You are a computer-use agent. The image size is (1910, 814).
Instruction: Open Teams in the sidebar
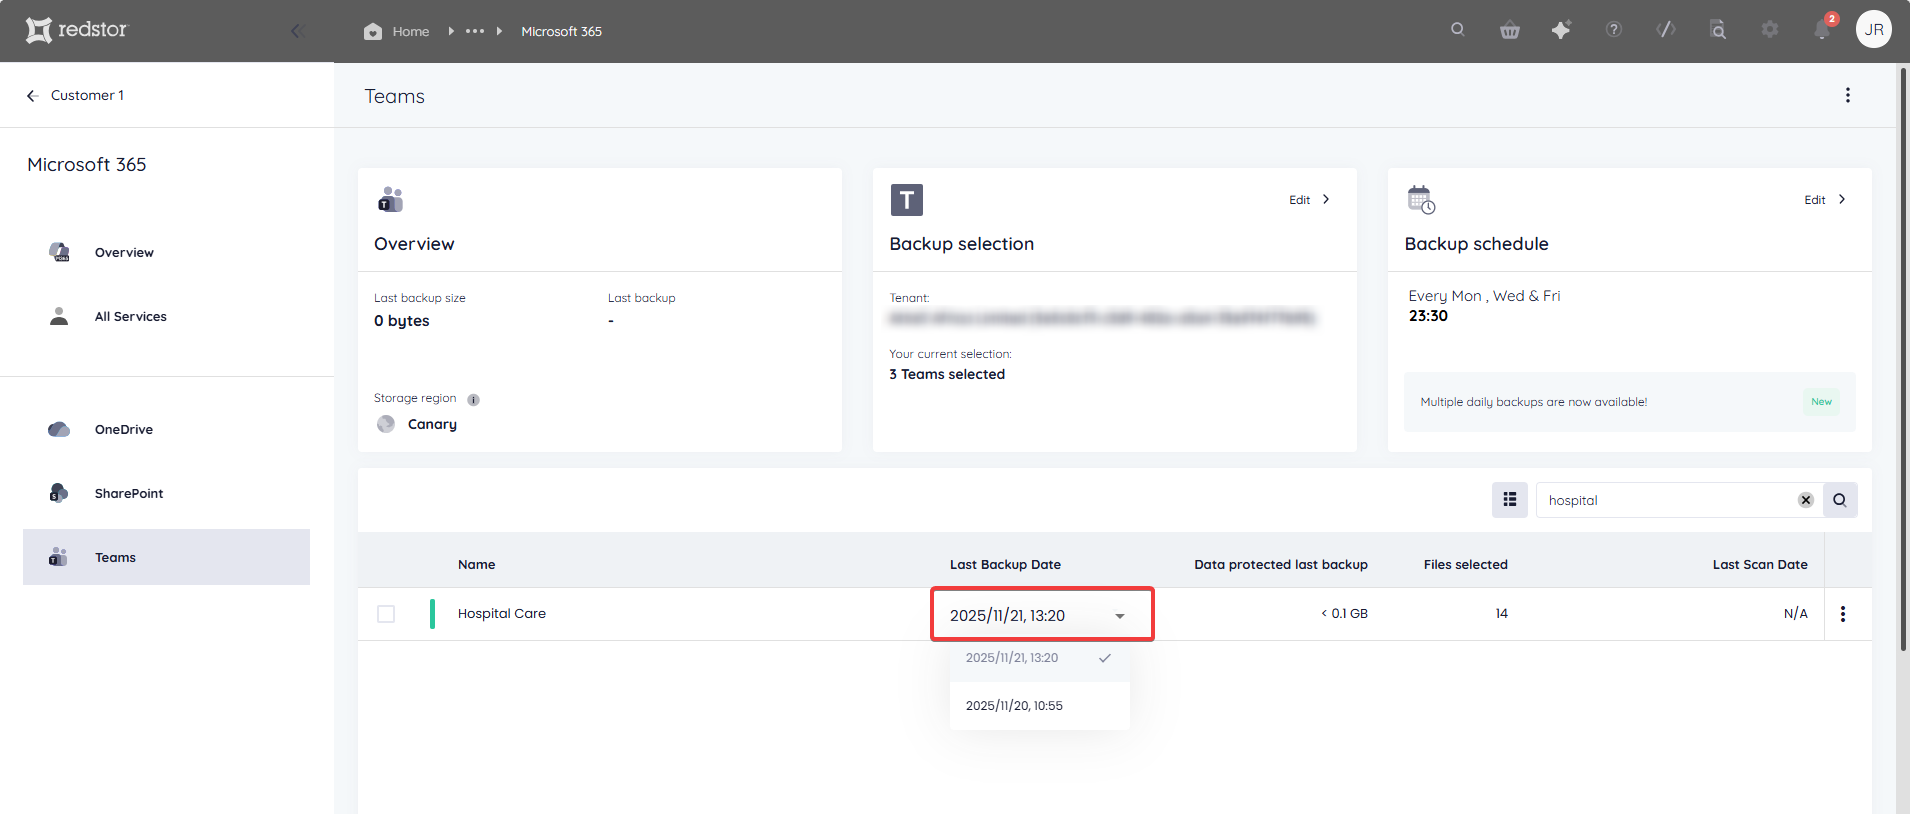point(166,557)
